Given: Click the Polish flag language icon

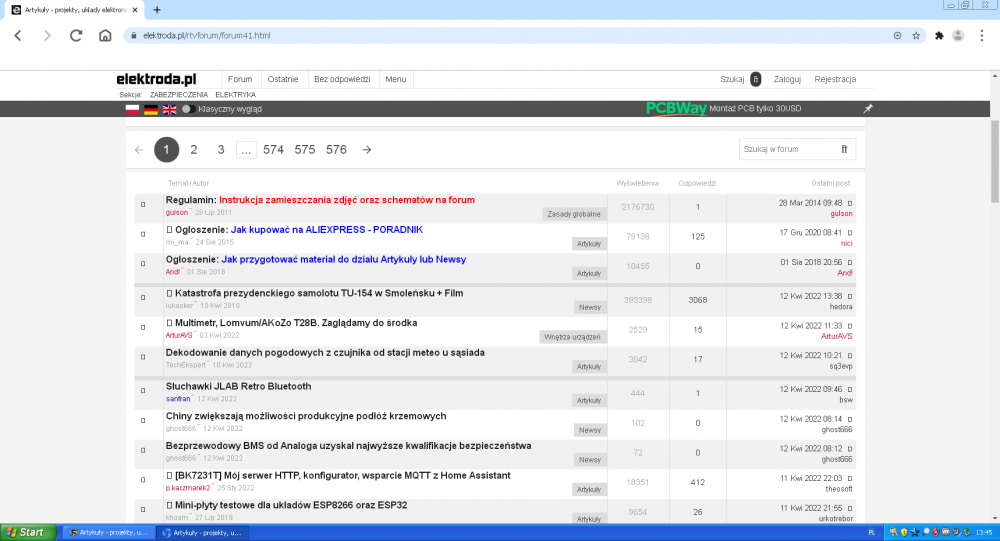Looking at the screenshot, I should (131, 109).
